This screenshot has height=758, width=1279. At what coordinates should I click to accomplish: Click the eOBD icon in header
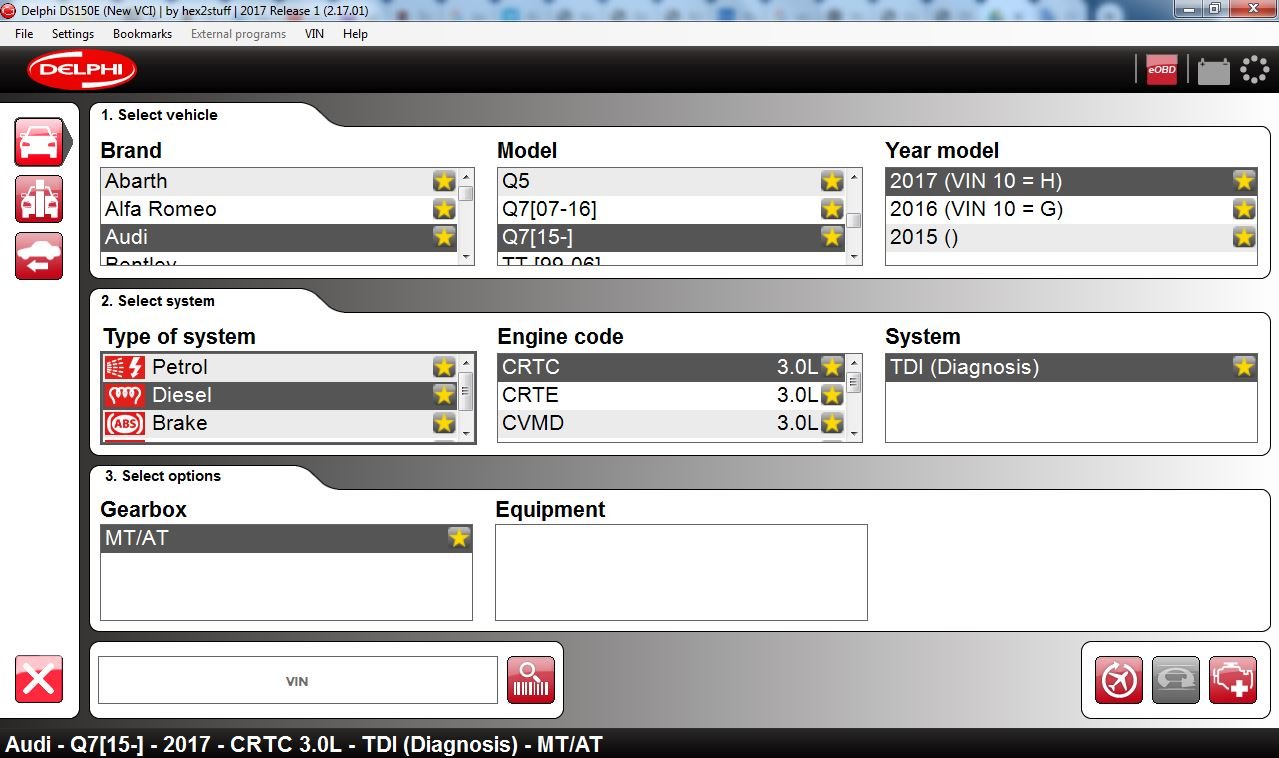pyautogui.click(x=1161, y=70)
